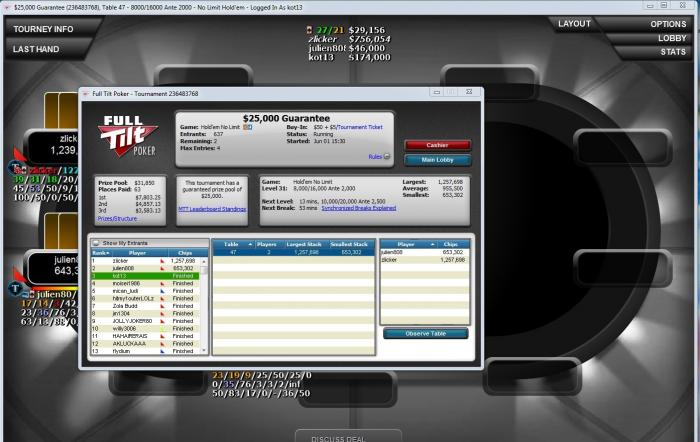700x442 pixels.
Task: Open the Last Hand history
Action: 36,49
